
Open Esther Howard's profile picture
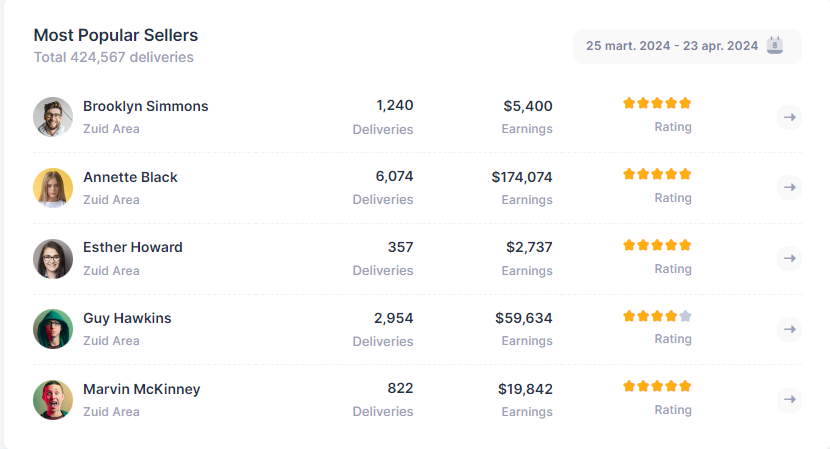53,258
